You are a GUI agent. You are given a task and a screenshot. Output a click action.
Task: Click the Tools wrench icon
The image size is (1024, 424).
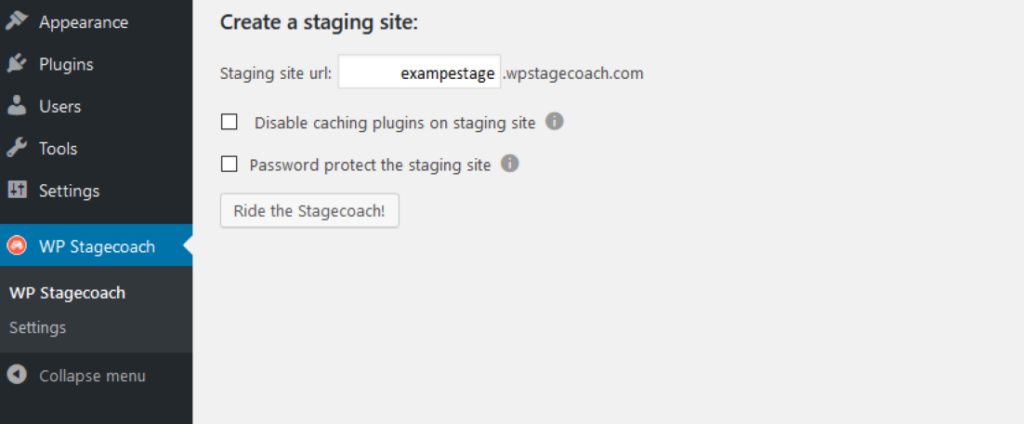coord(16,148)
